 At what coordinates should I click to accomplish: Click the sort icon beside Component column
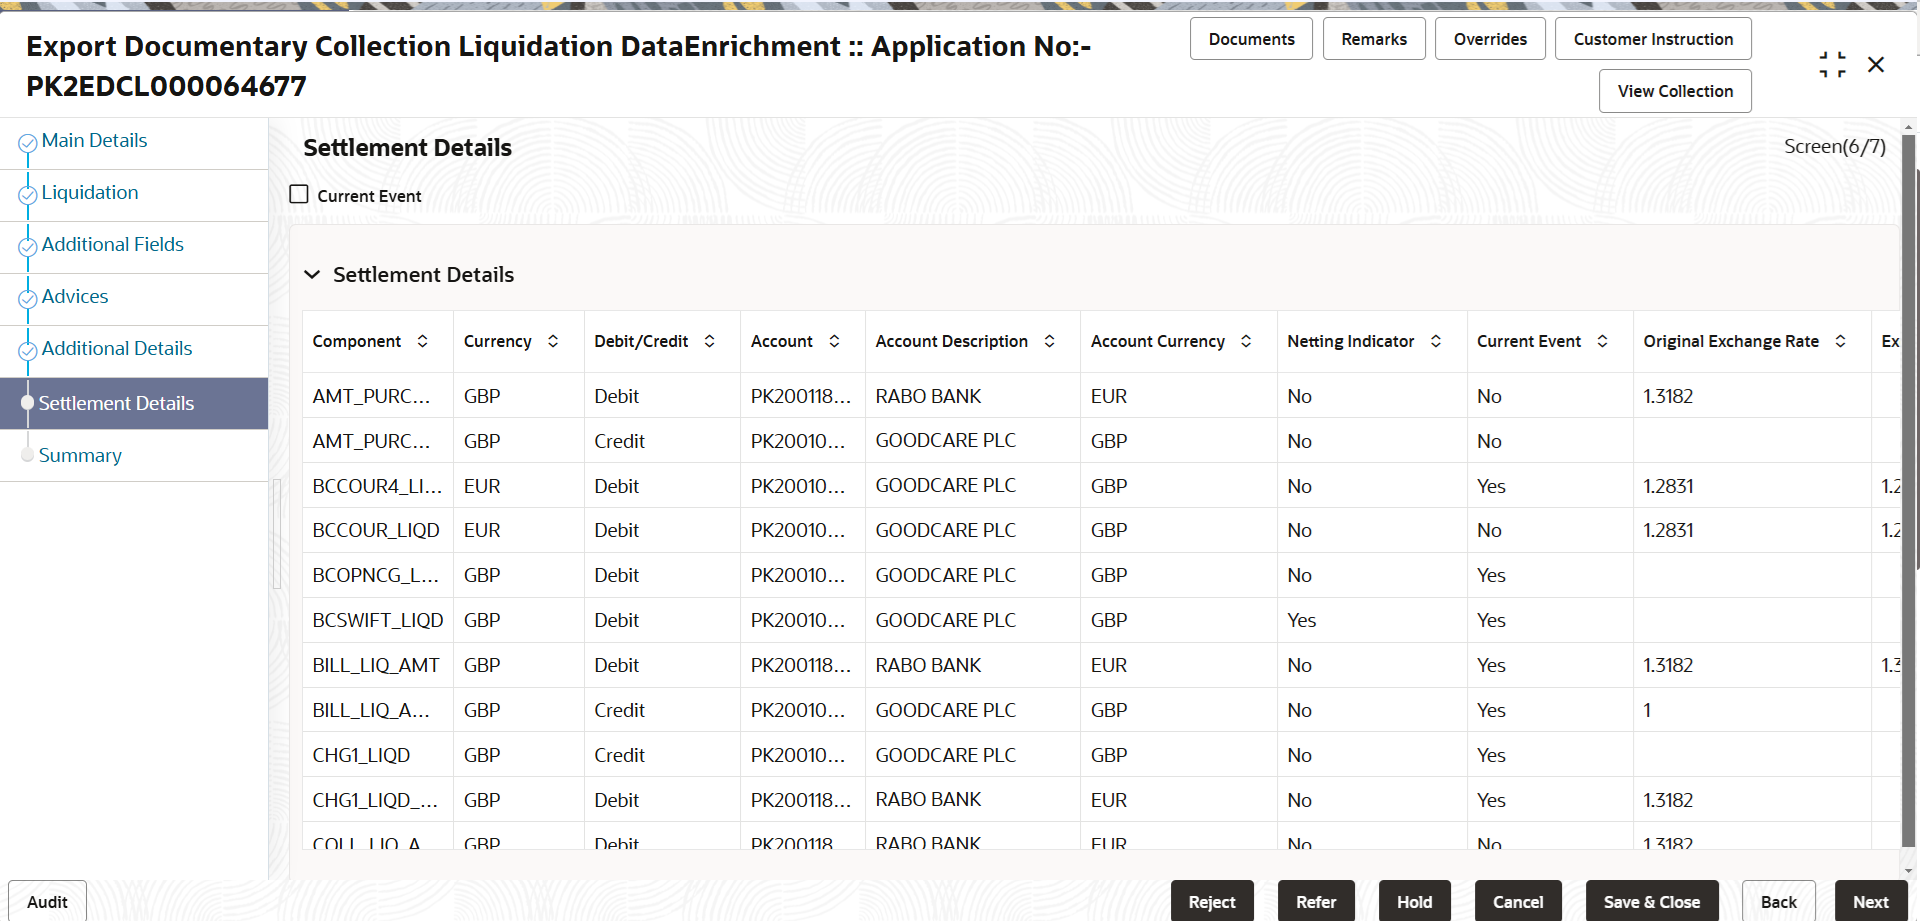423,341
